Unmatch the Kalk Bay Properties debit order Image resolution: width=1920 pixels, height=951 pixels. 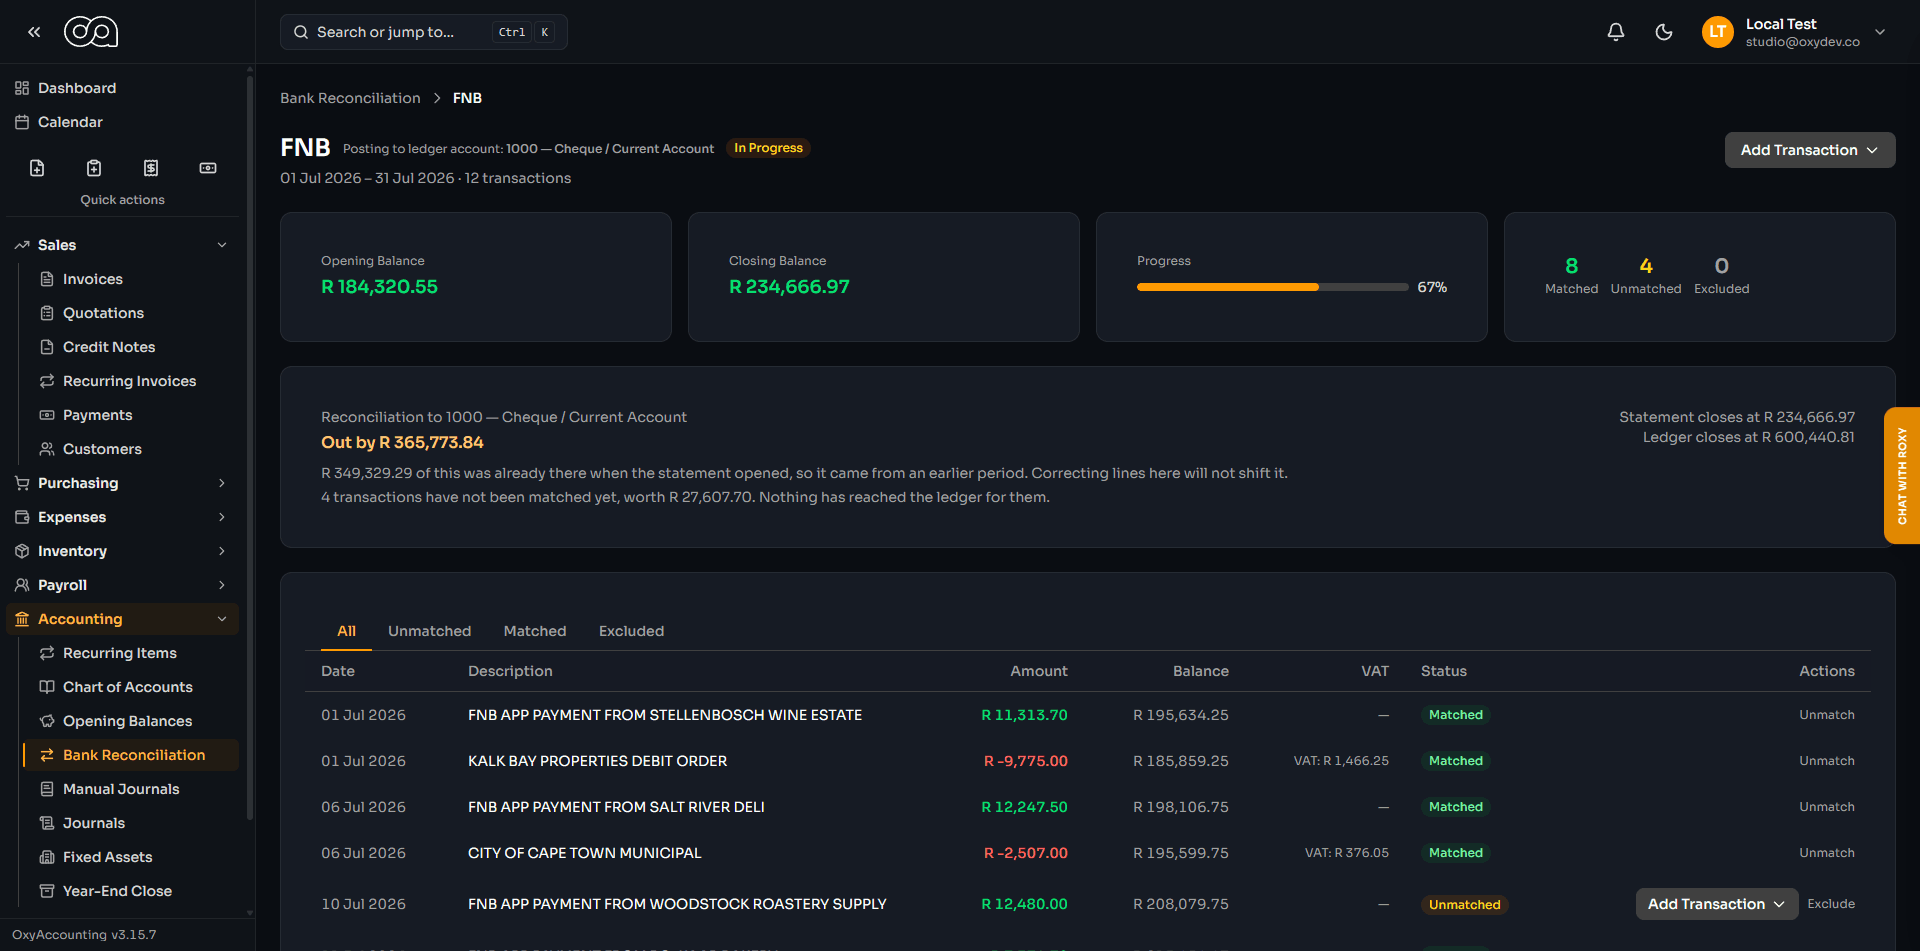1827,761
